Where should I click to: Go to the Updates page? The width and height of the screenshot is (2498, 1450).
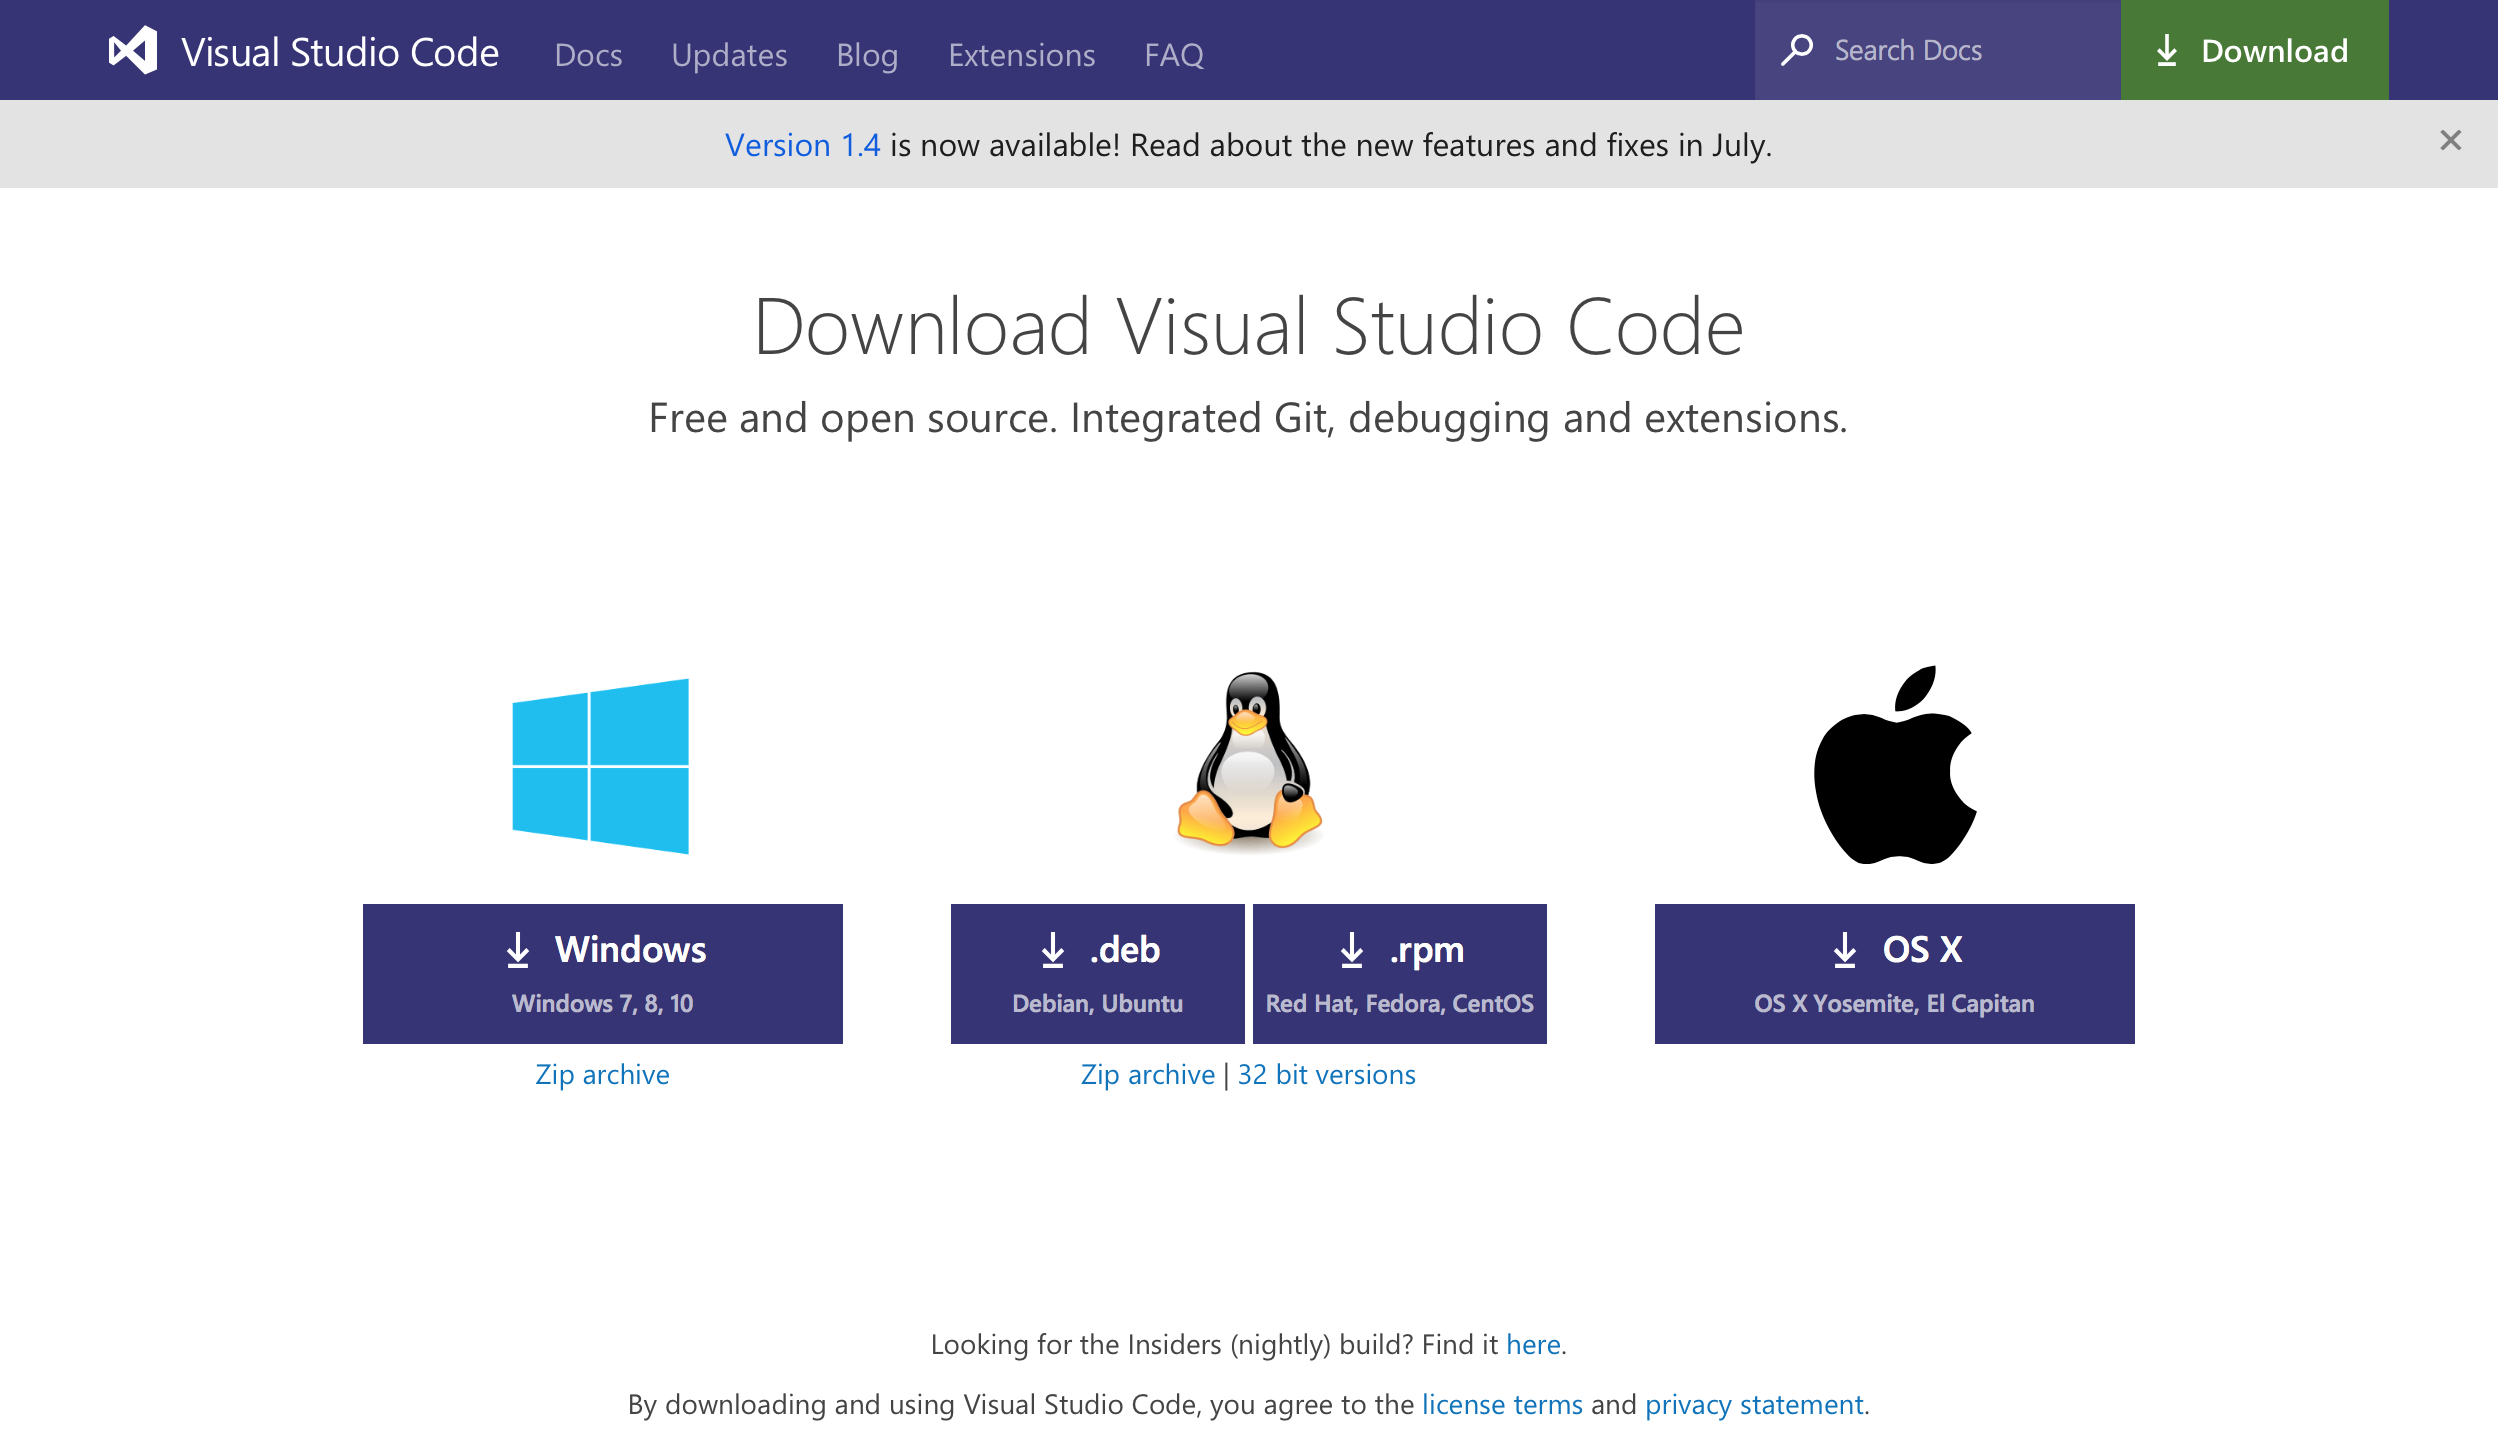tap(729, 54)
